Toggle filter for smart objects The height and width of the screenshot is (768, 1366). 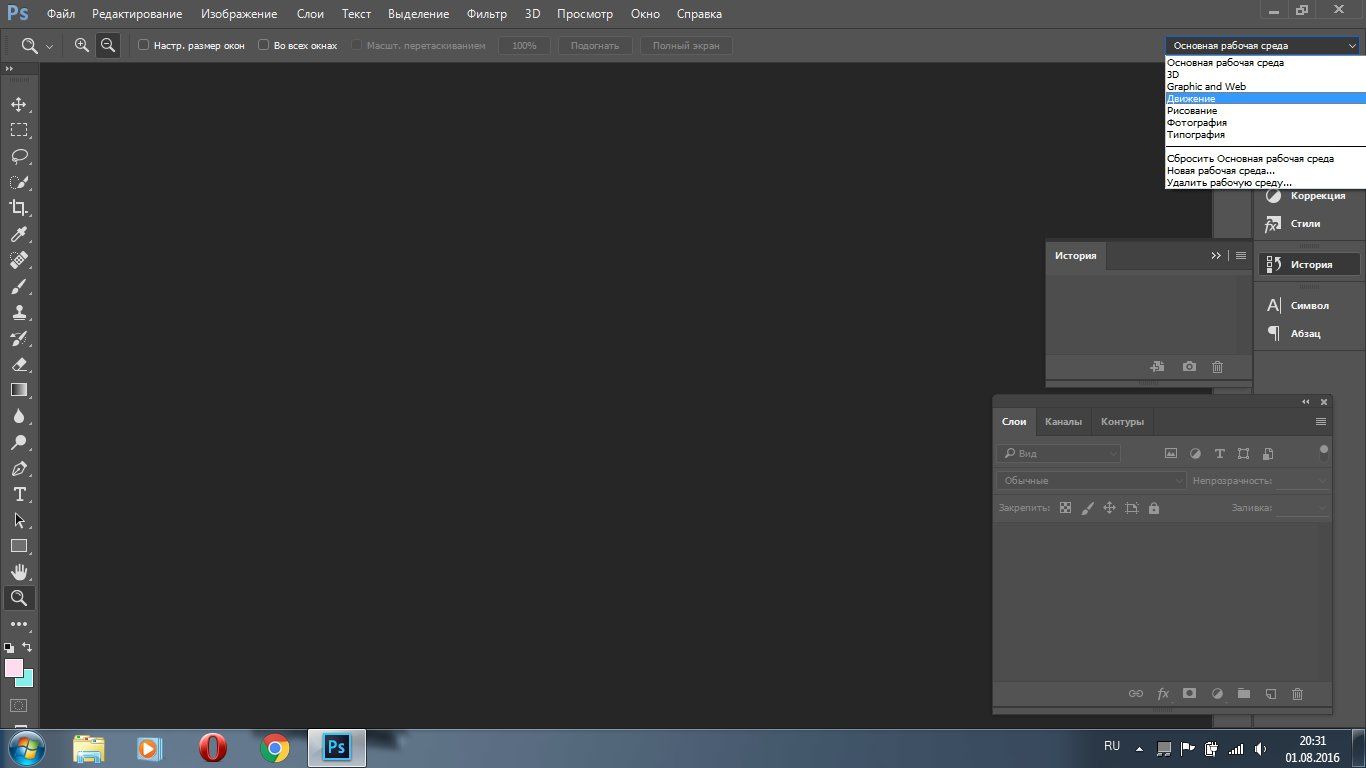click(x=1268, y=454)
